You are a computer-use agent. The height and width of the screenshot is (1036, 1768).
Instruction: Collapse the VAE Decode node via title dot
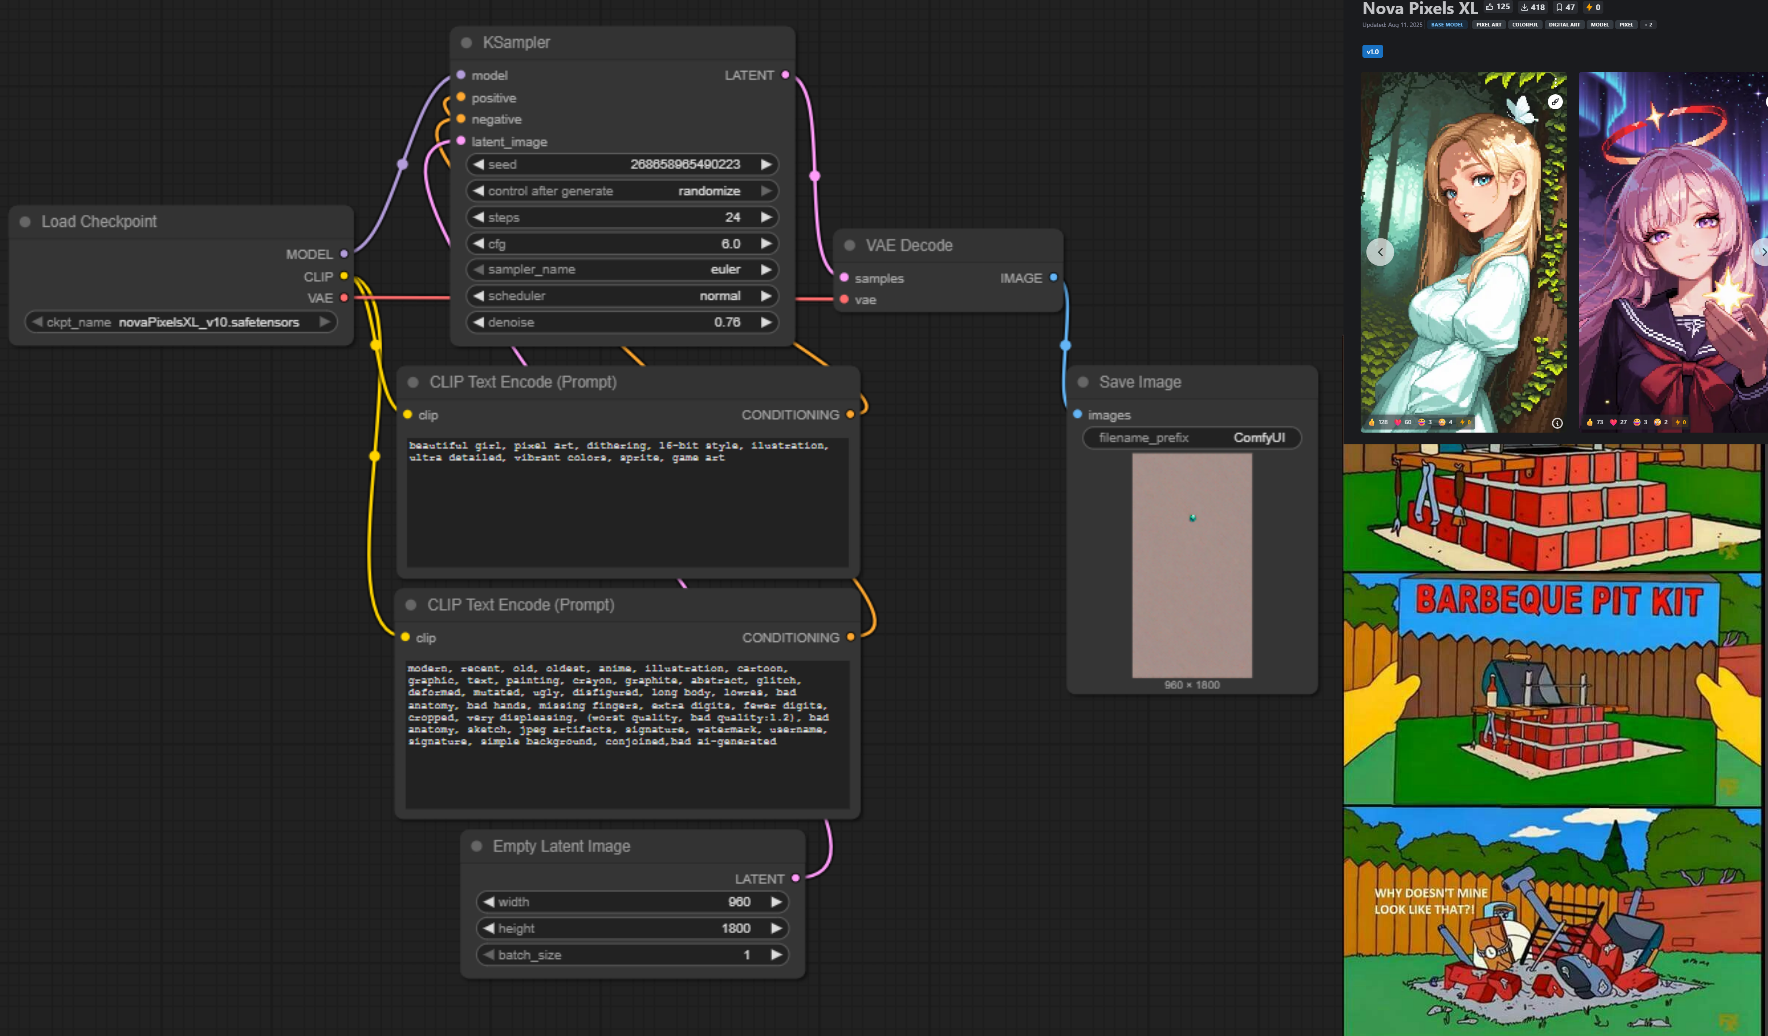(849, 245)
